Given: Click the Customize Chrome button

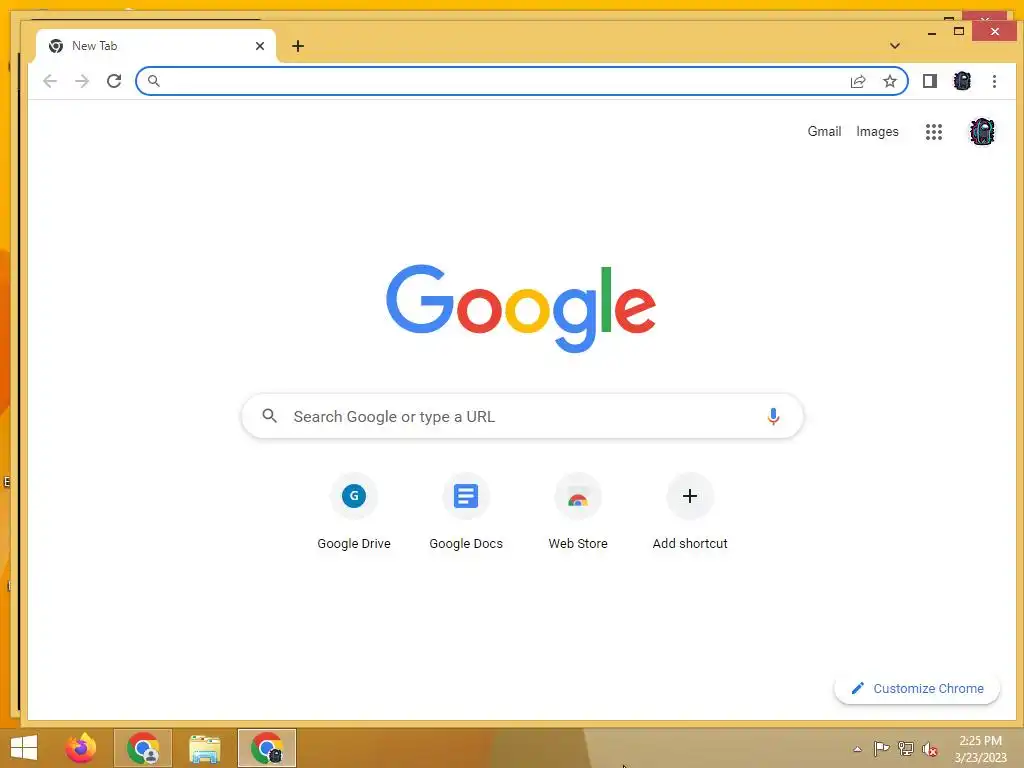Looking at the screenshot, I should (x=917, y=688).
